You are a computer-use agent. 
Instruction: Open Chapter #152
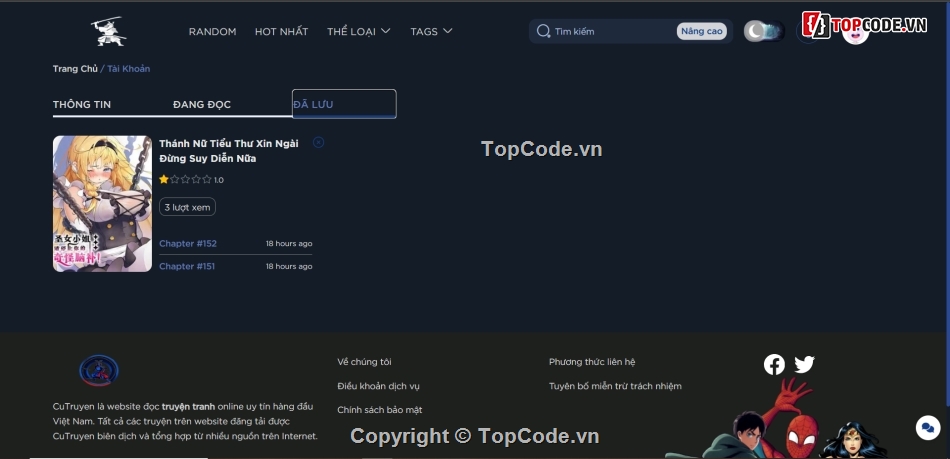click(x=188, y=243)
